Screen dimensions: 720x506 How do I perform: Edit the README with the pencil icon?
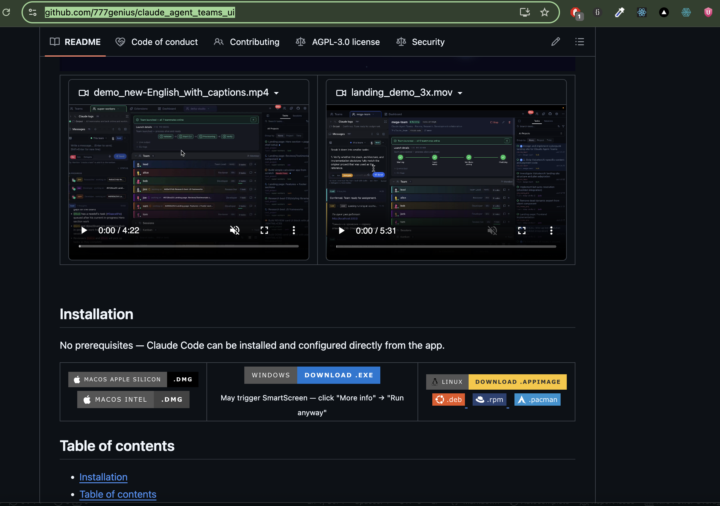(556, 42)
